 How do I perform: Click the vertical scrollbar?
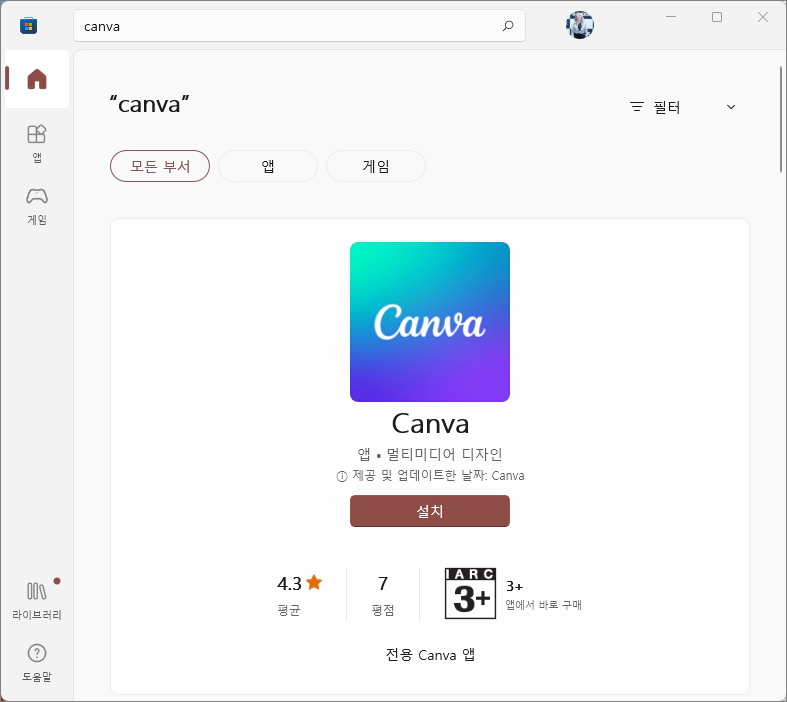781,119
